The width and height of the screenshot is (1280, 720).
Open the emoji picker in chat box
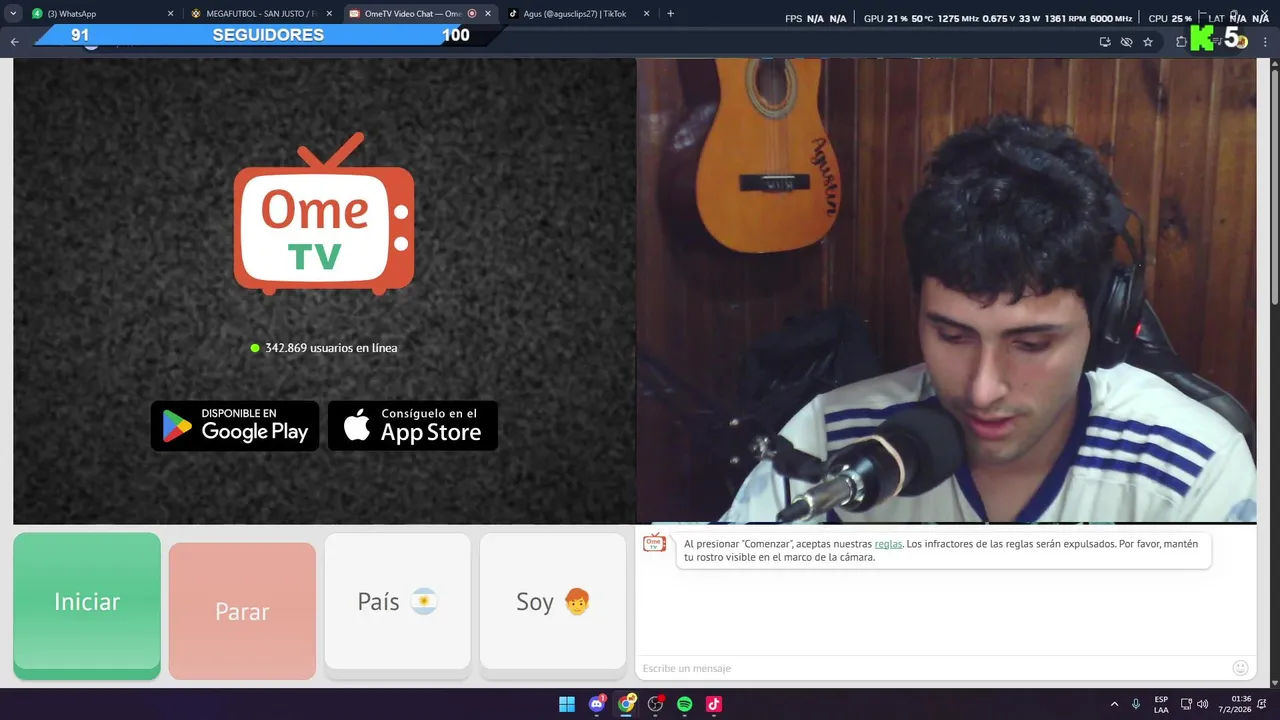(1241, 668)
